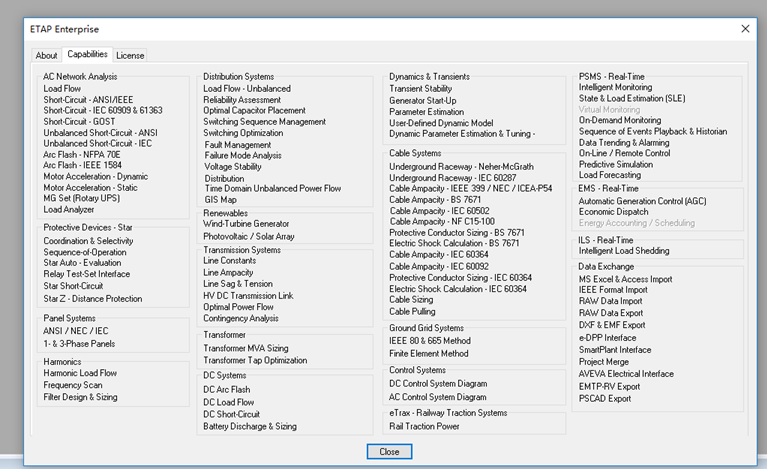Click 'Intelligent Monitoring' under PSMS
This screenshot has width=768, height=472.
pyautogui.click(x=615, y=87)
